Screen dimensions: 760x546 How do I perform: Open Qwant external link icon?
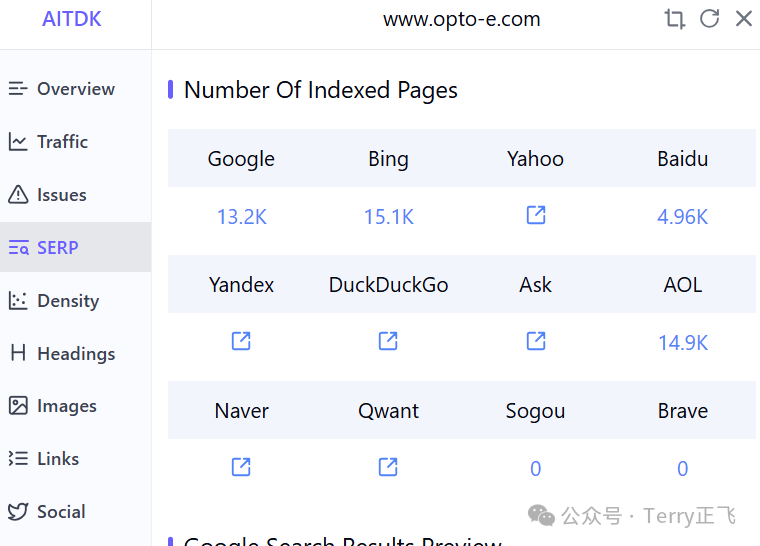[388, 467]
